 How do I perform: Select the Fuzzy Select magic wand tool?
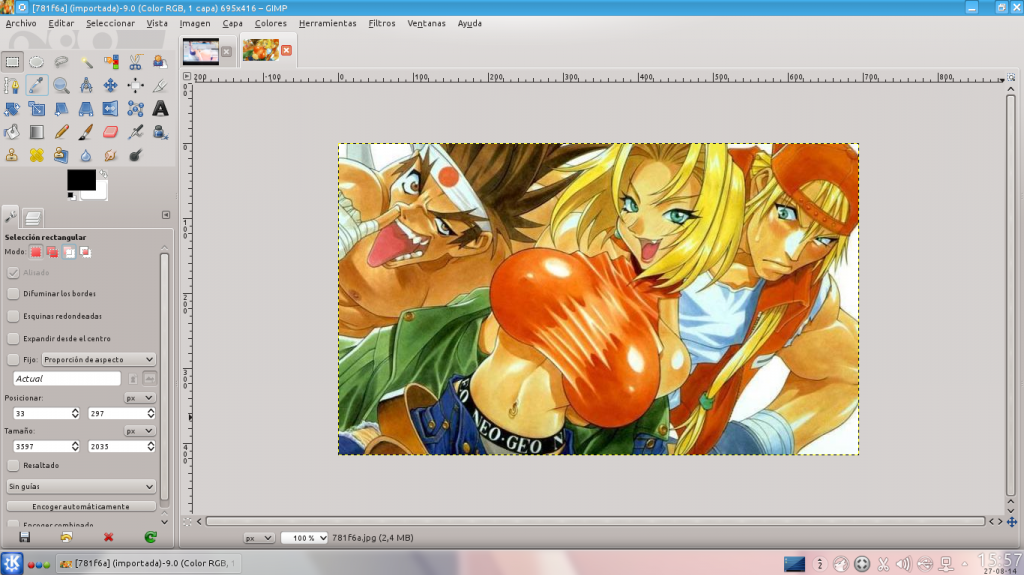[x=86, y=62]
